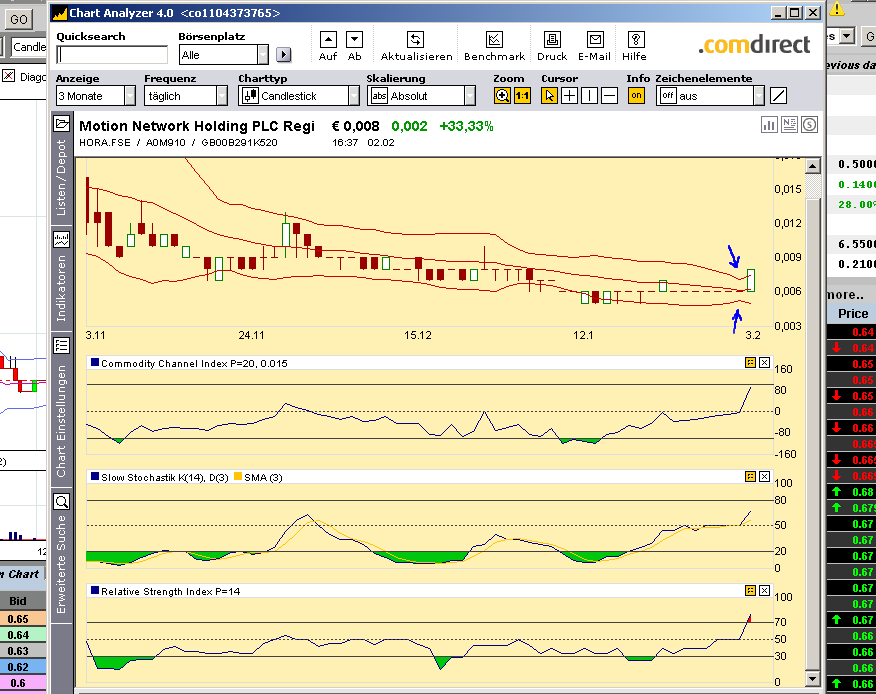Select the line drawing tool
The image size is (876, 694).
778,96
